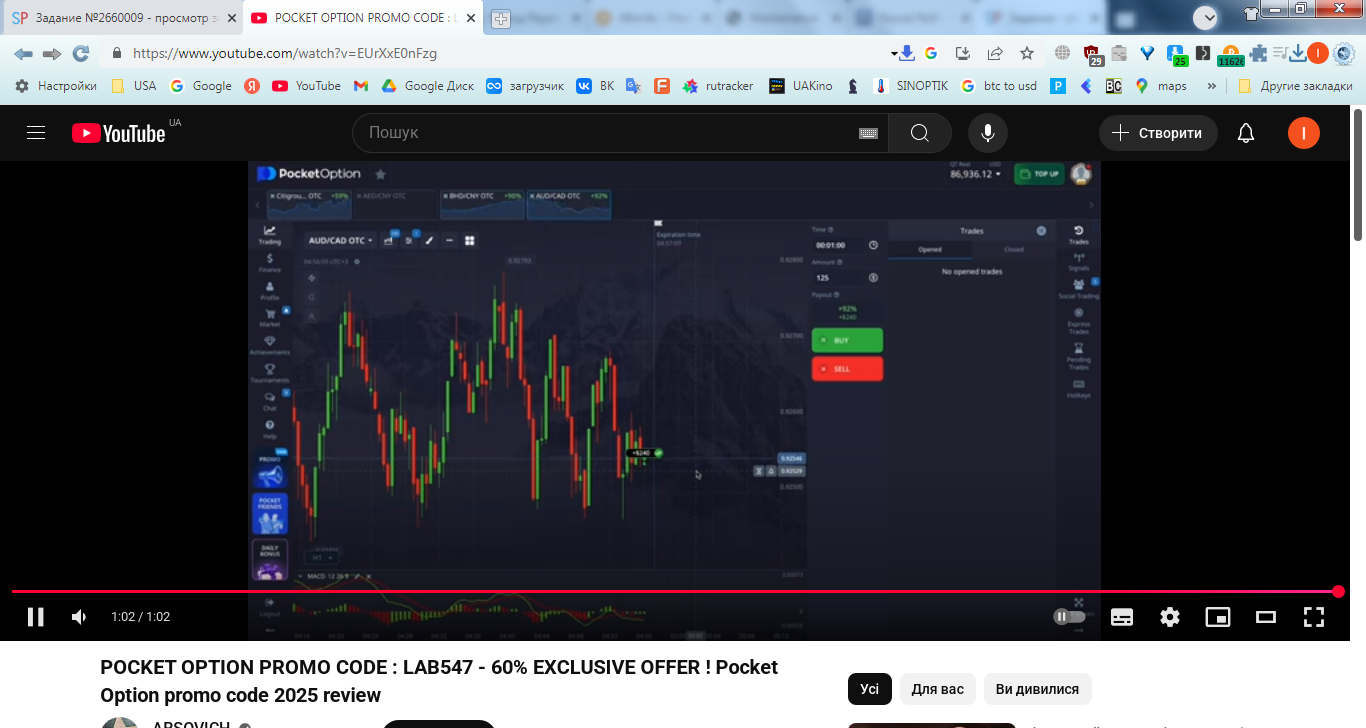Open the Gmail bookmark icon
The width and height of the screenshot is (1366, 728).
361,86
